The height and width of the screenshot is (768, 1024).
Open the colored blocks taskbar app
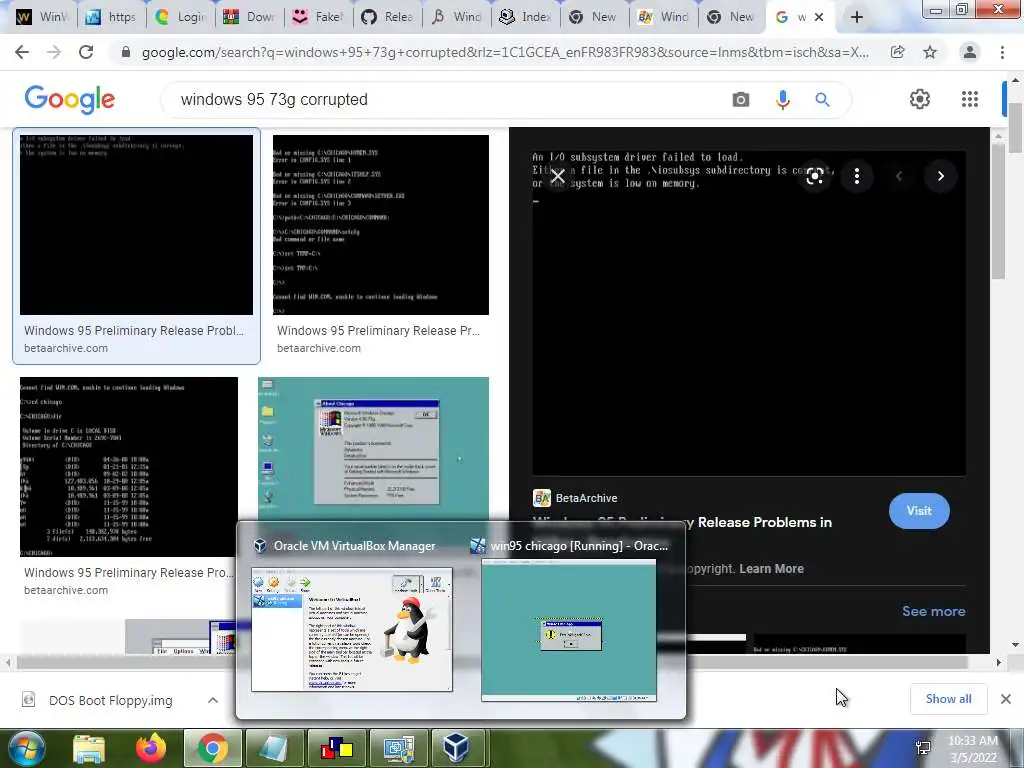pos(337,748)
